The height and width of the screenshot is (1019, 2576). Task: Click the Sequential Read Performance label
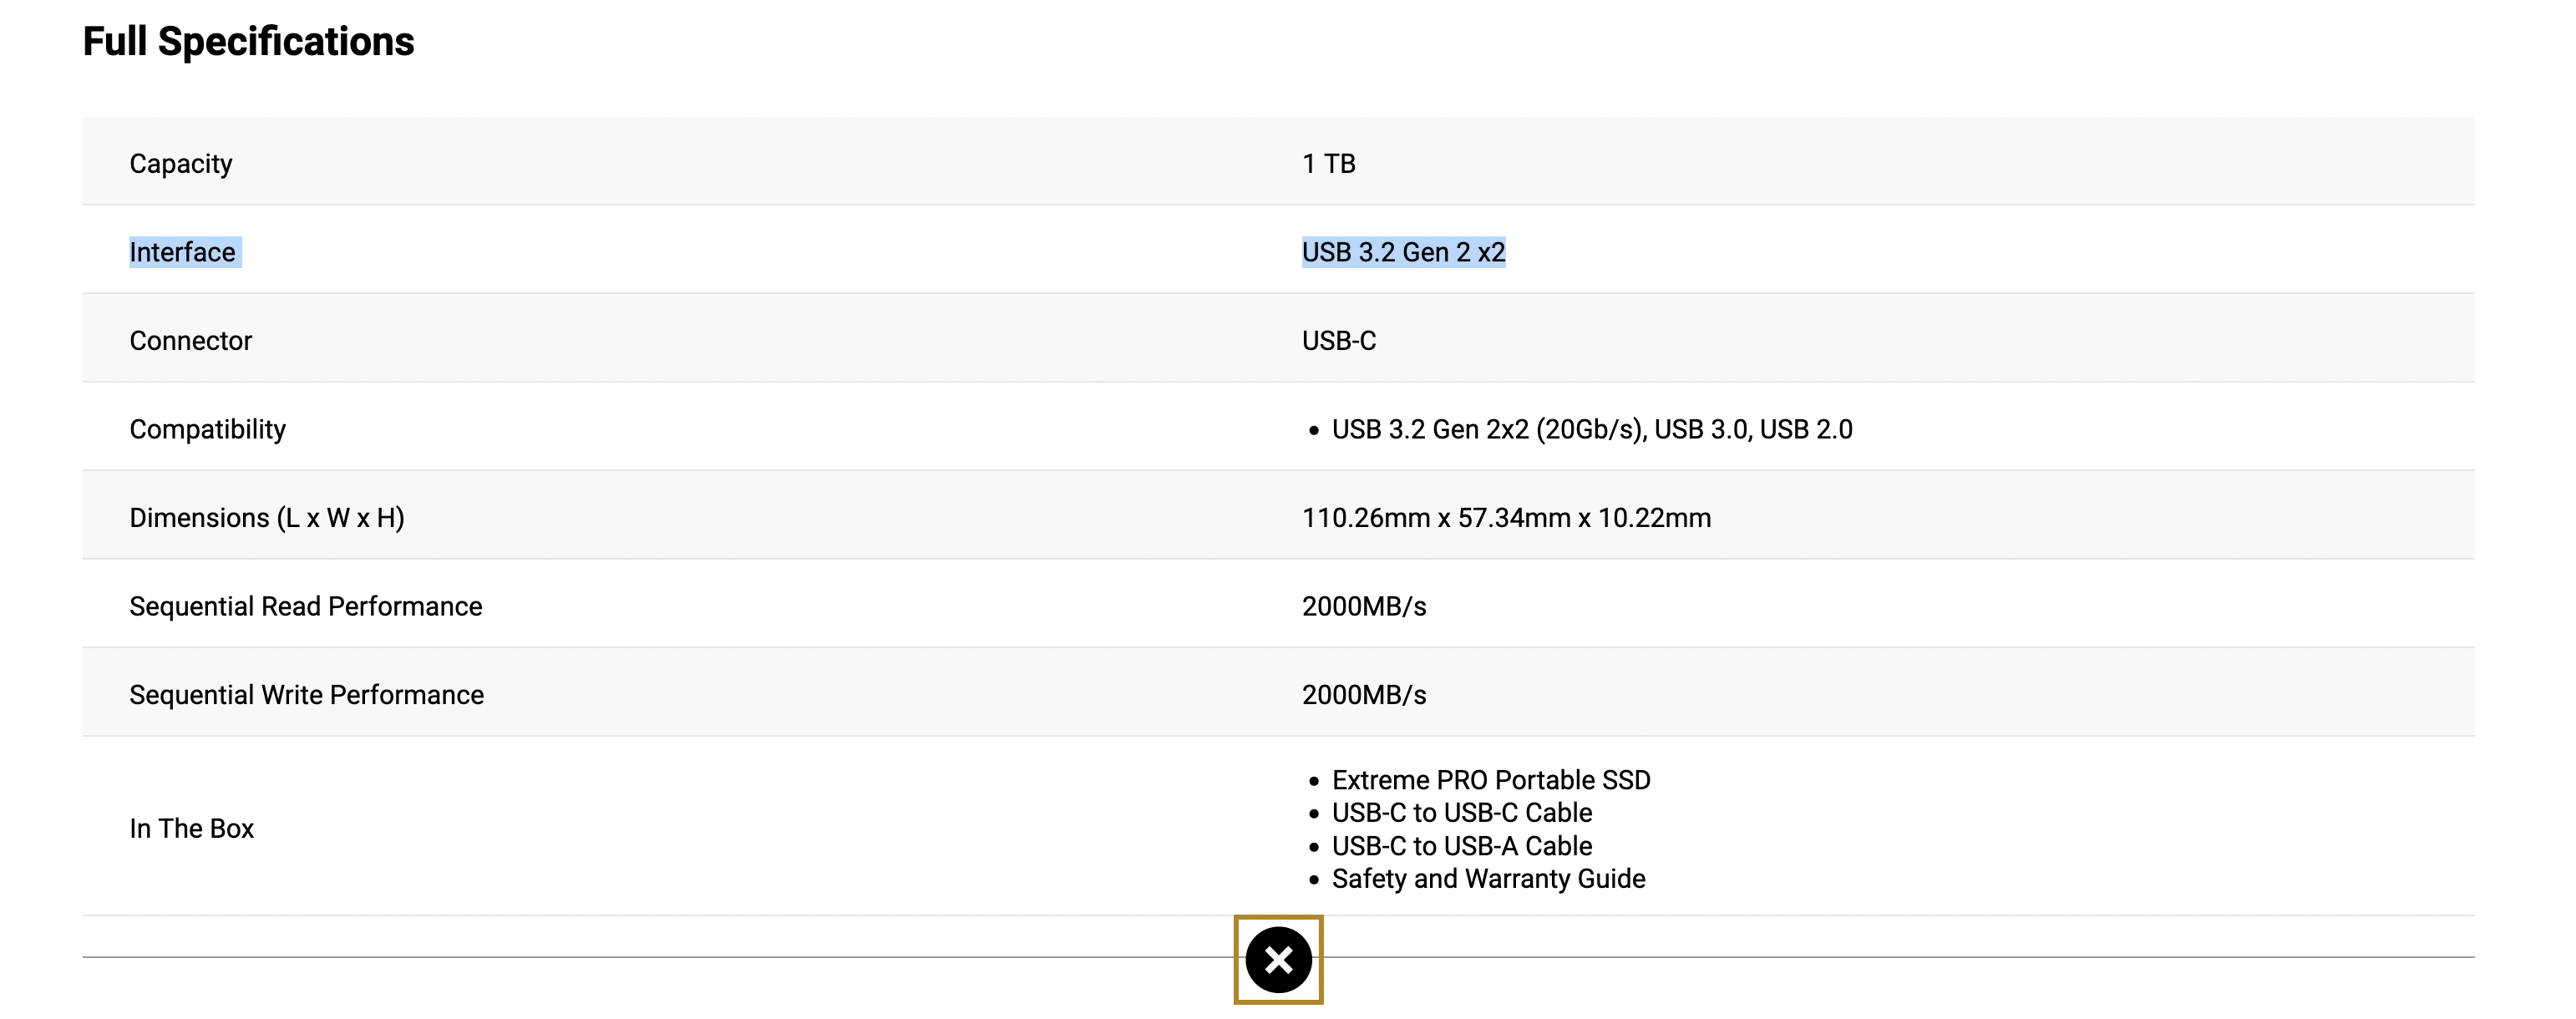point(306,607)
